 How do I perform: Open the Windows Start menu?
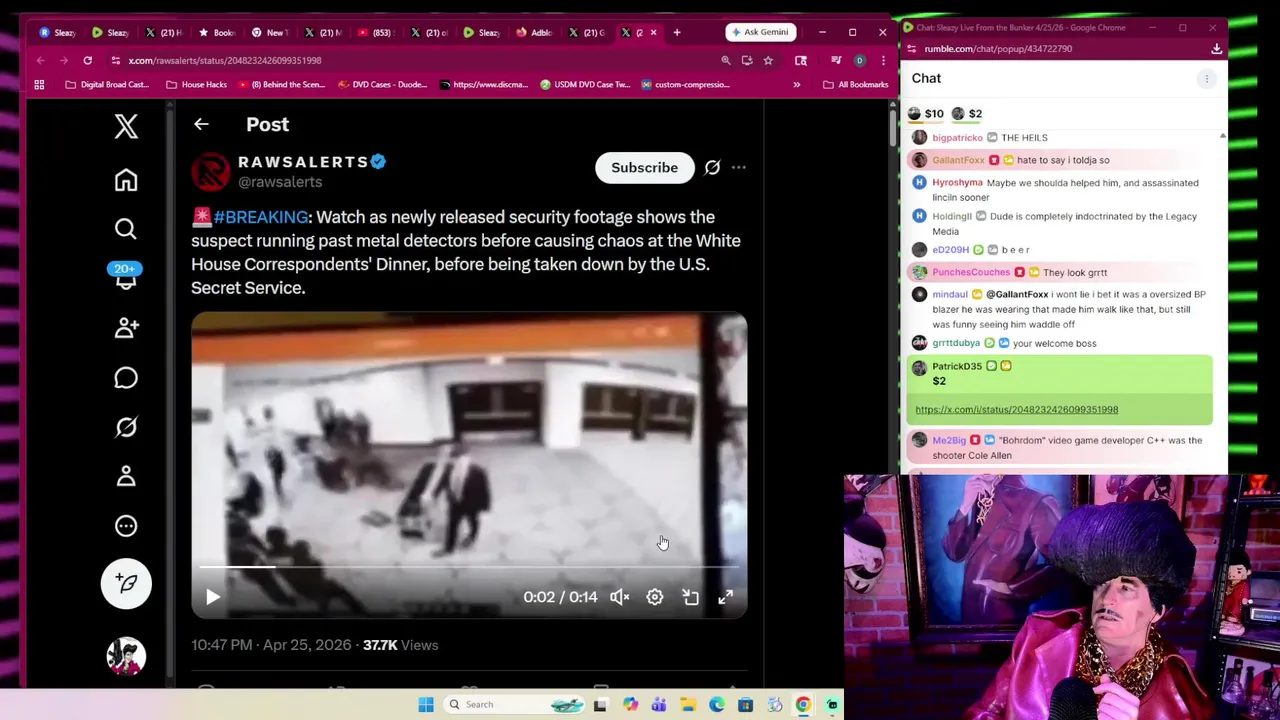pos(426,704)
